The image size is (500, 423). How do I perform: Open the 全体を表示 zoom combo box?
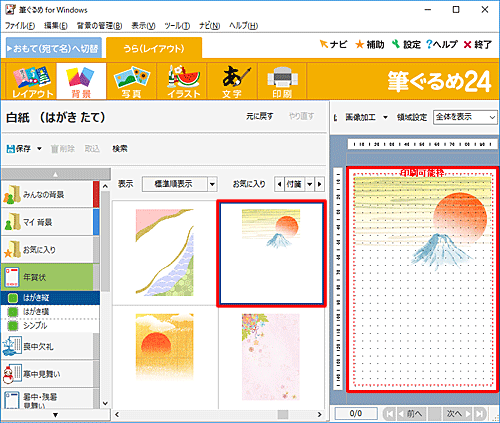(465, 117)
